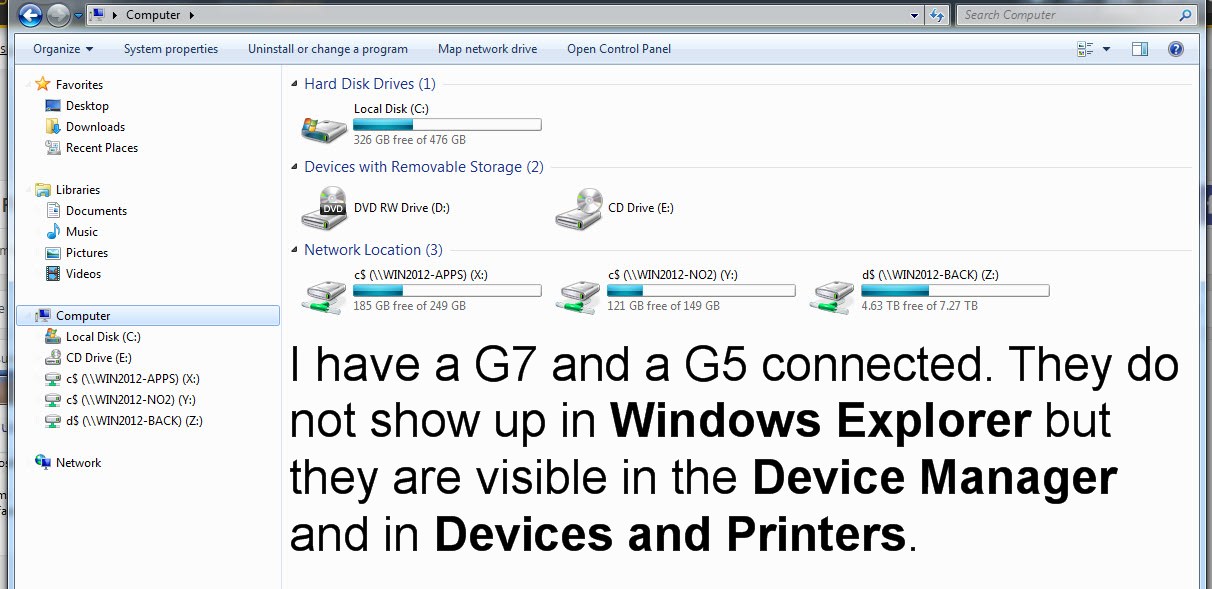Select WIN2012-BACK (Z:) in navigation pane
The image size is (1212, 589).
134,421
